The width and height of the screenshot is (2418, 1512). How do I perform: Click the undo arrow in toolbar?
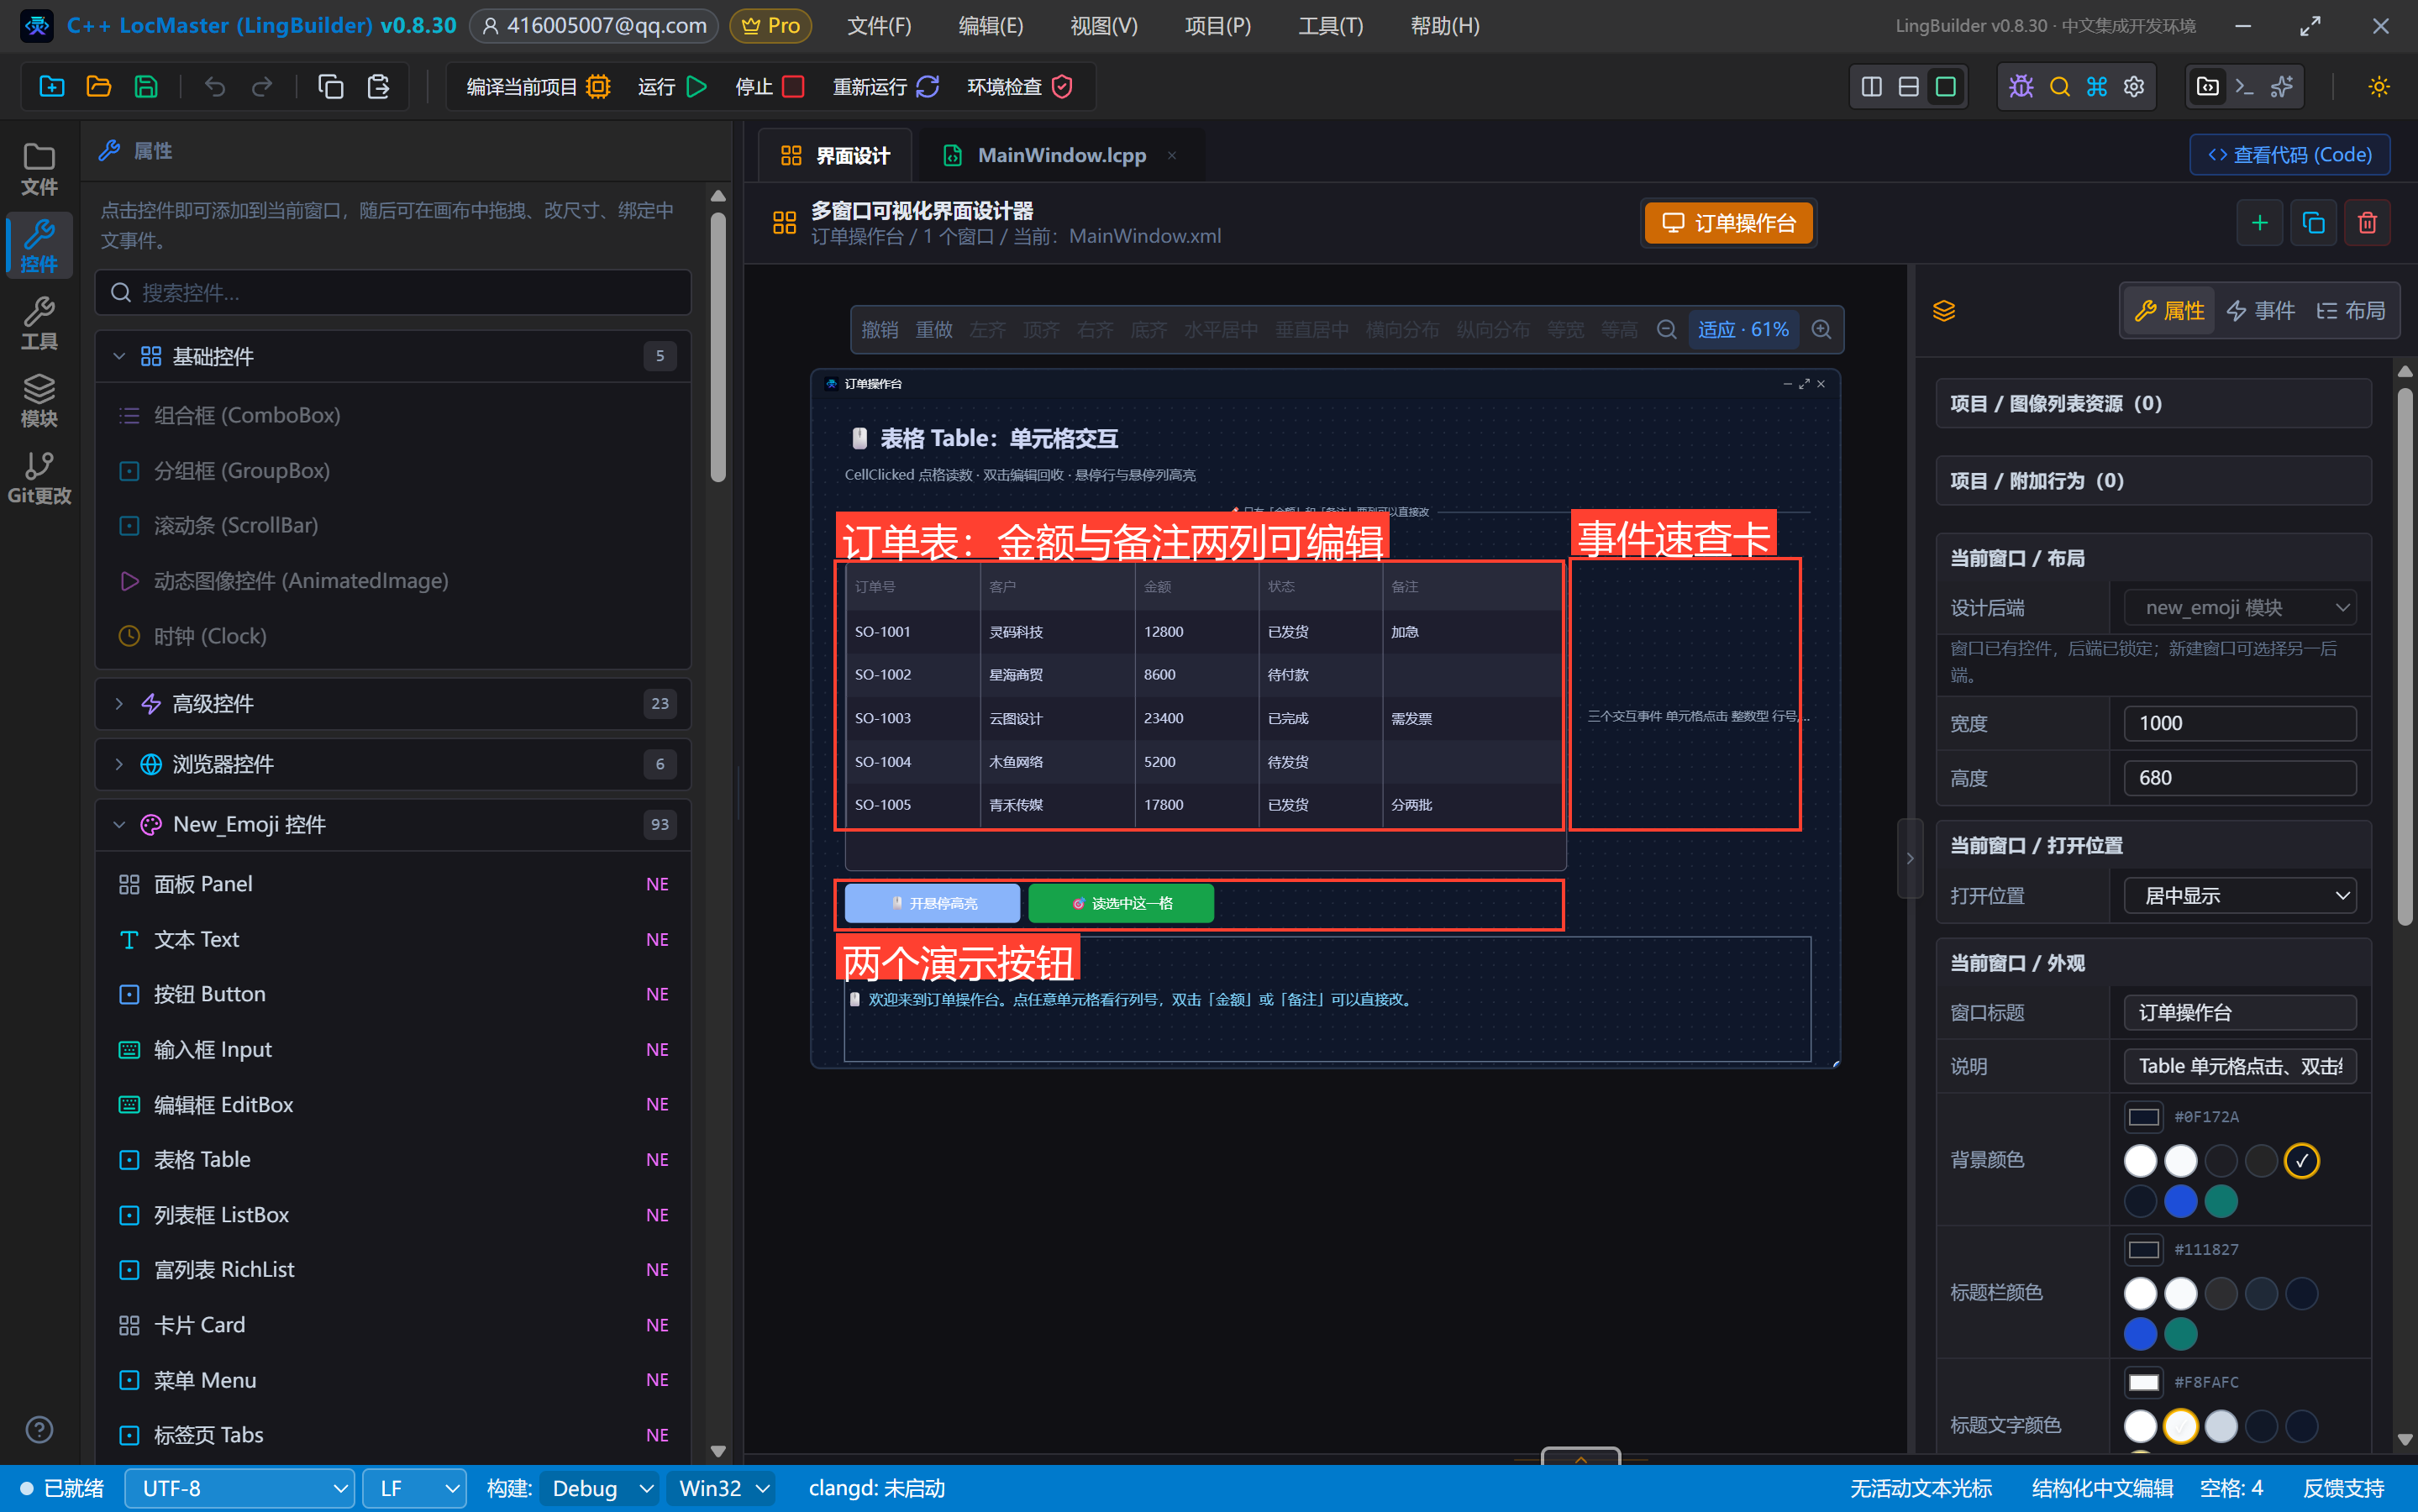215,87
